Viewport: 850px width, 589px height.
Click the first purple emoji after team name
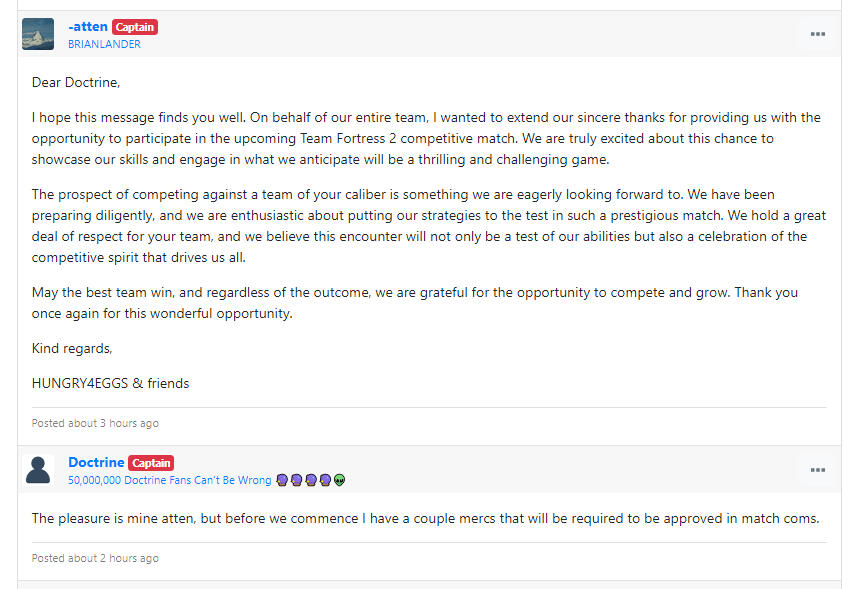tap(282, 480)
